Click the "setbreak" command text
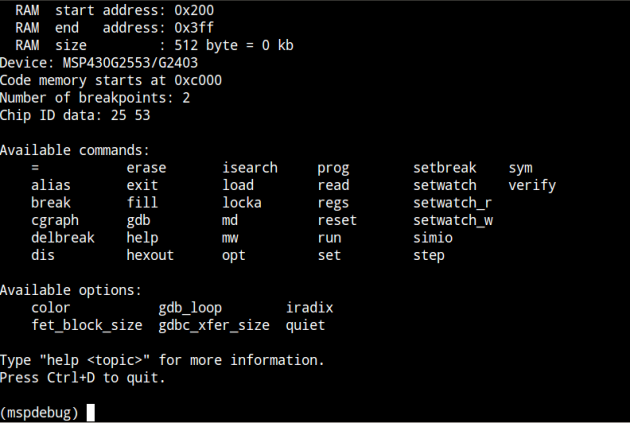This screenshot has height=423, width=630. [445, 168]
